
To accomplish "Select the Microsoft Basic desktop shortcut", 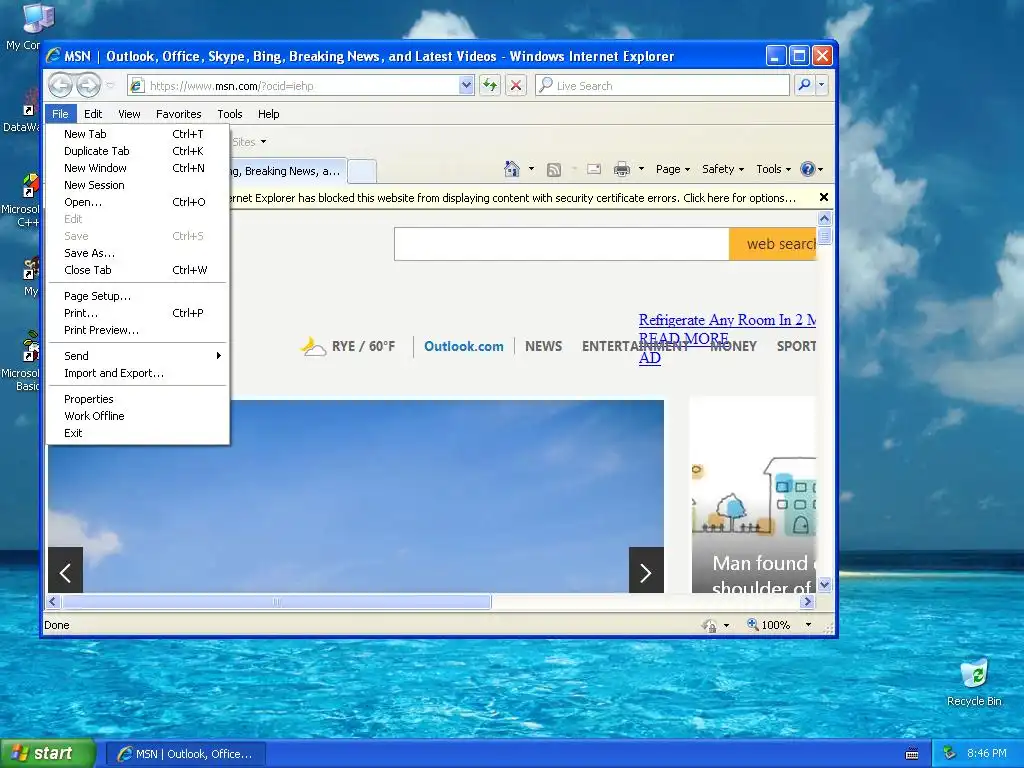I will (31, 346).
